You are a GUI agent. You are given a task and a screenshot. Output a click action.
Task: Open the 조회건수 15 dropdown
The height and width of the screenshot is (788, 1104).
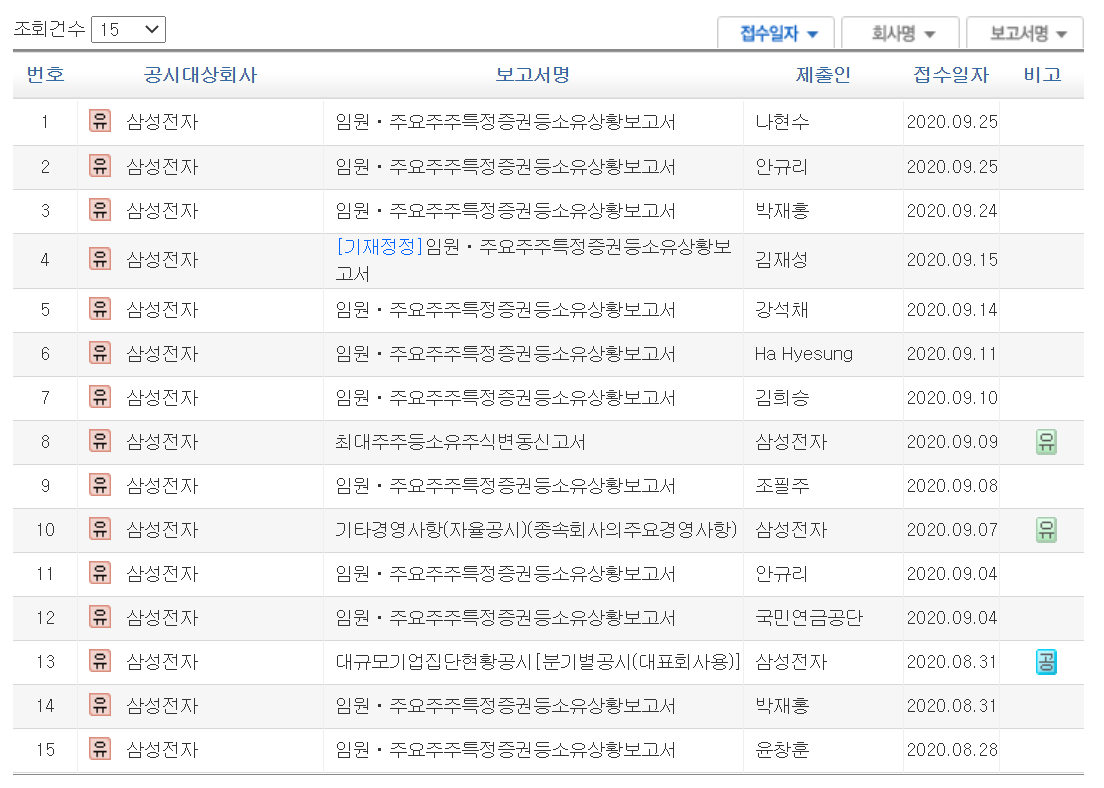128,30
